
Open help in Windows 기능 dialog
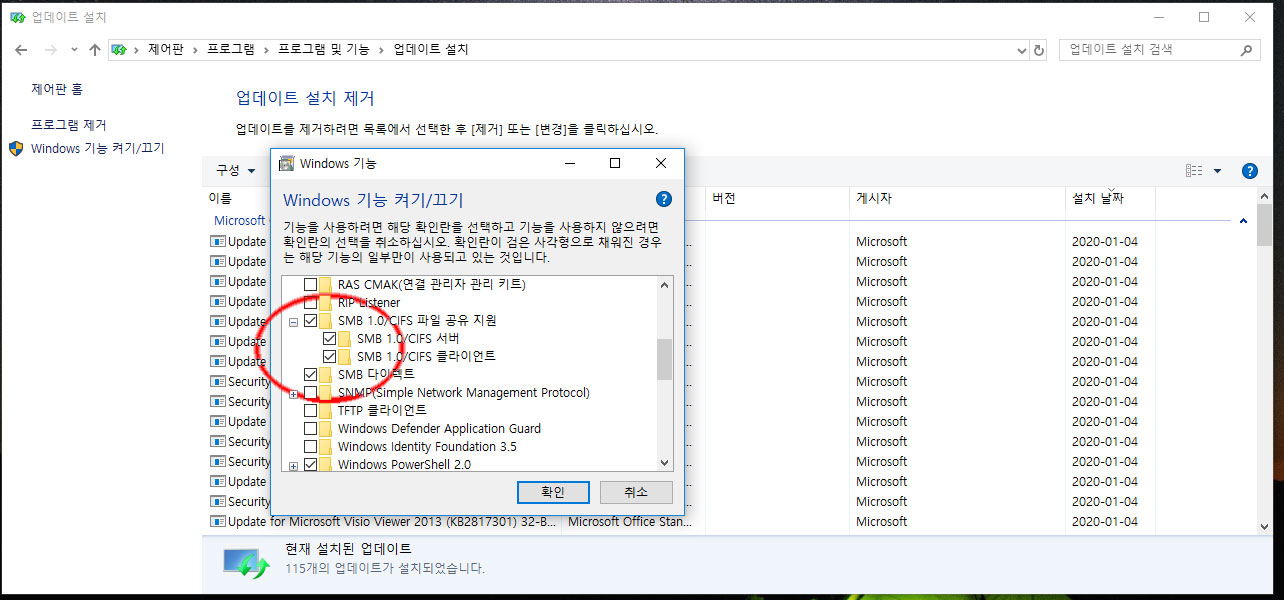pyautogui.click(x=664, y=199)
